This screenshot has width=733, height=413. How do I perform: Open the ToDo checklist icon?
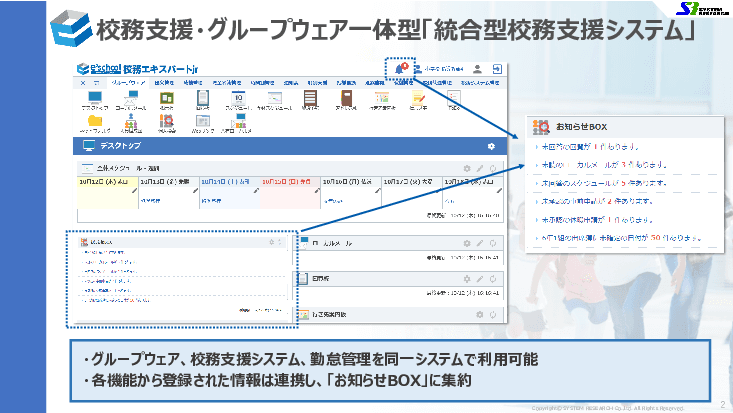(453, 98)
